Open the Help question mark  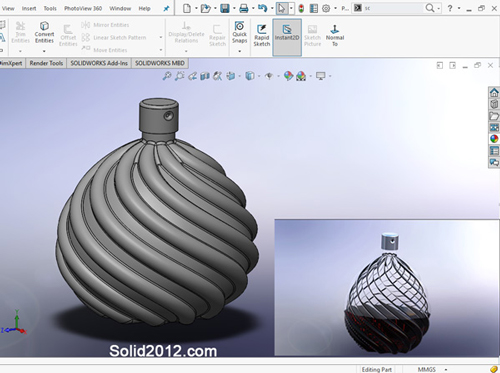tap(450, 8)
